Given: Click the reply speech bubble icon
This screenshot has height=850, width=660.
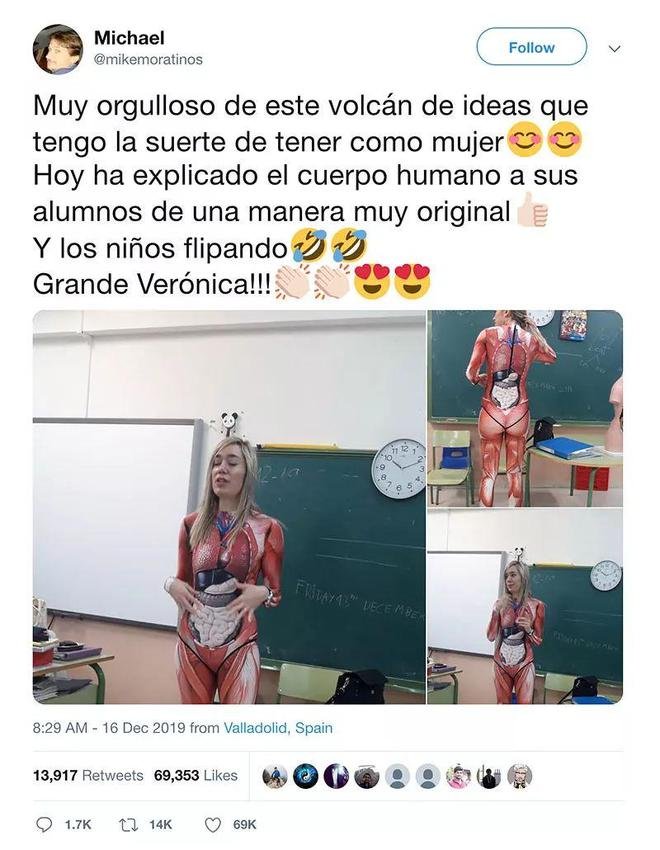Looking at the screenshot, I should [43, 825].
